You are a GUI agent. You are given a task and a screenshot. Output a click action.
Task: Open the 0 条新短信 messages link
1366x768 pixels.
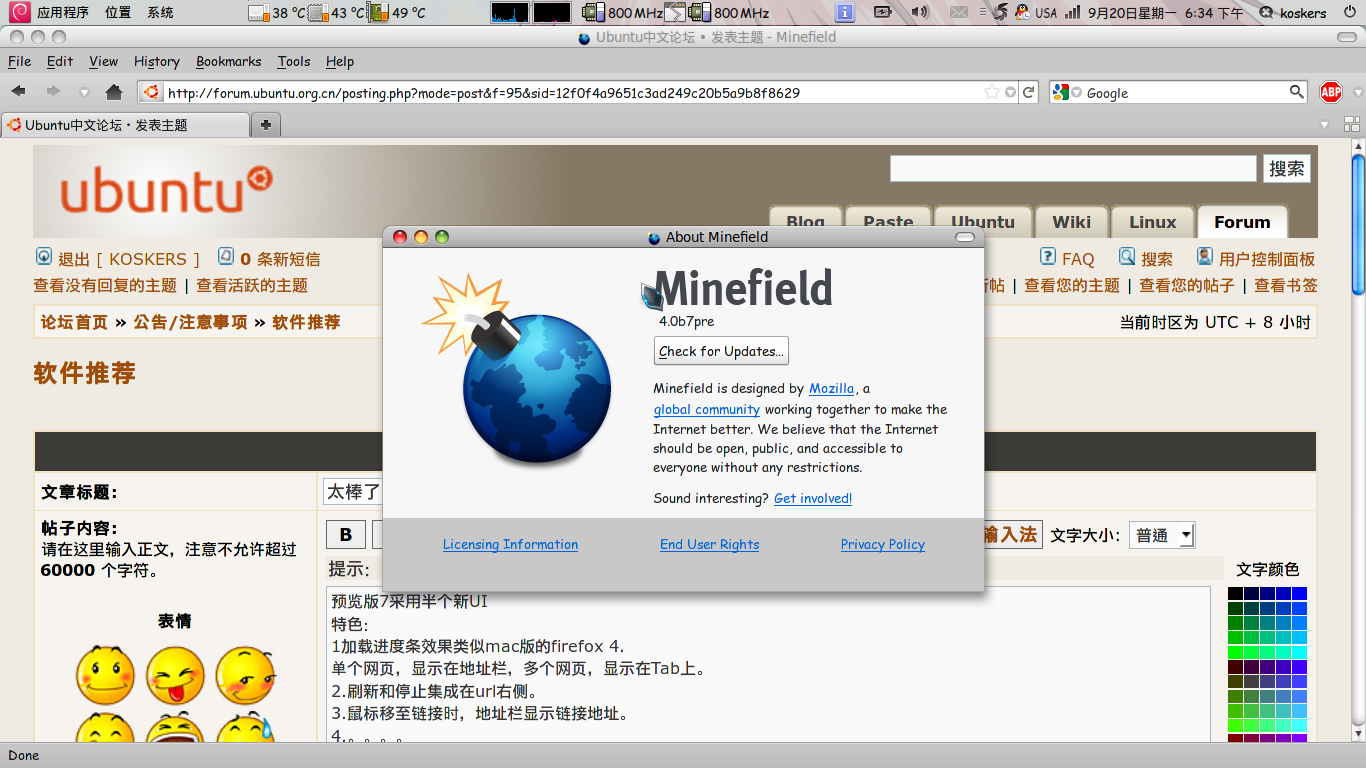click(x=280, y=259)
